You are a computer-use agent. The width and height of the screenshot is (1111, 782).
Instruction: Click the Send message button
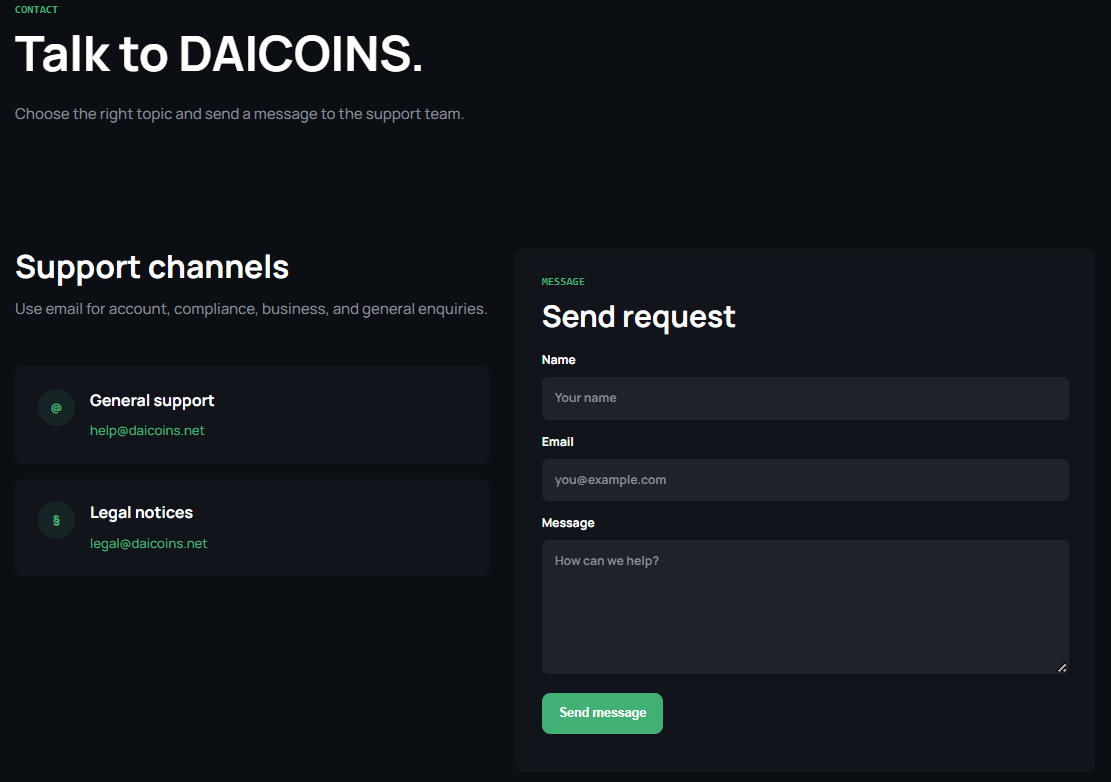click(602, 713)
